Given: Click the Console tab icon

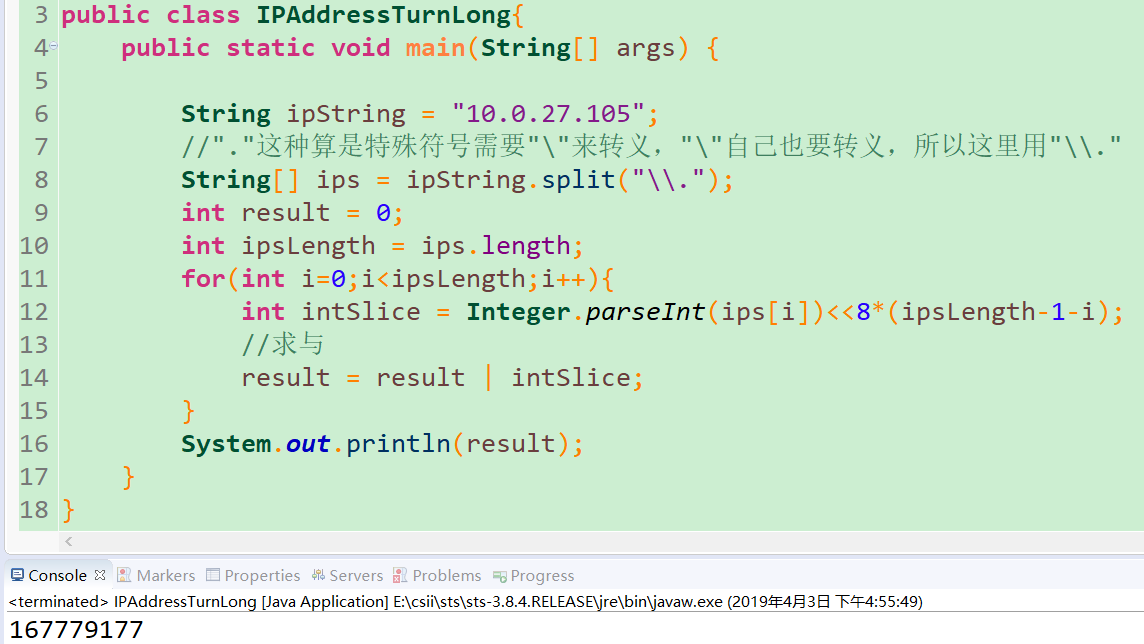Looking at the screenshot, I should click(x=18, y=575).
